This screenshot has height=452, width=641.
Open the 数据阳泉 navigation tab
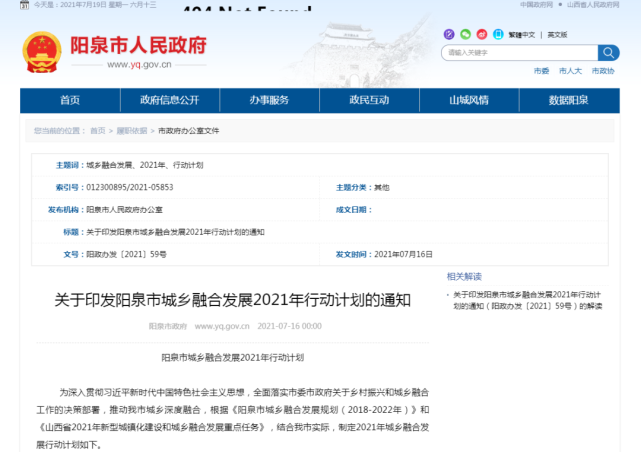coord(569,100)
